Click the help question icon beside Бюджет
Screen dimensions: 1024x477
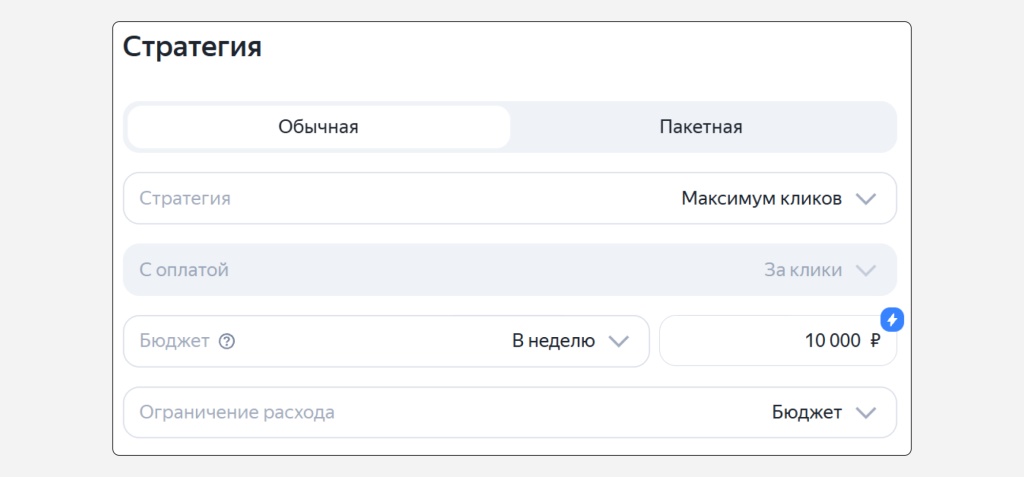click(227, 341)
